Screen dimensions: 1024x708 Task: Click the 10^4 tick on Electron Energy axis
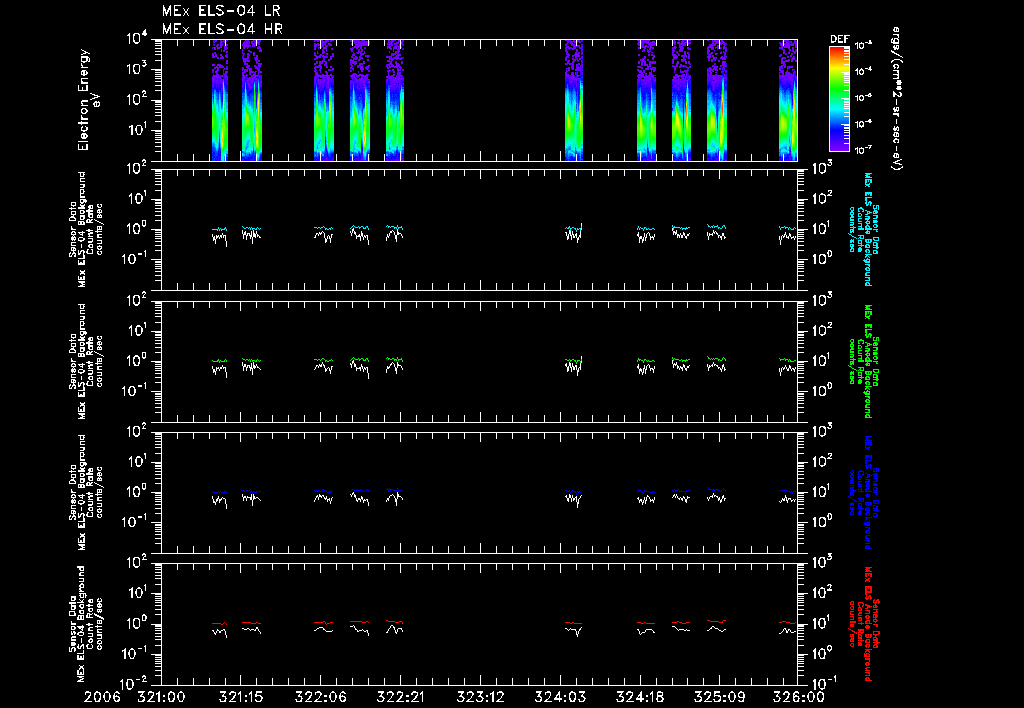pos(137,39)
